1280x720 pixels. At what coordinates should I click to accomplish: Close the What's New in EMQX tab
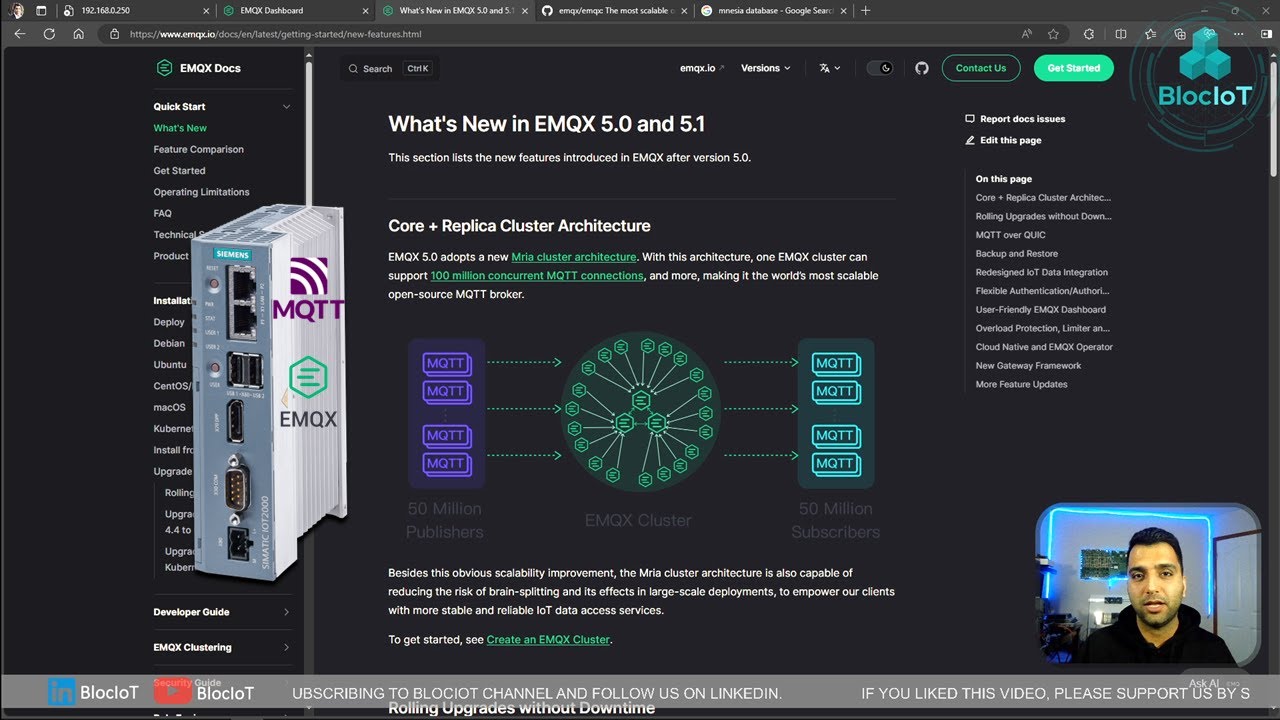tap(524, 10)
